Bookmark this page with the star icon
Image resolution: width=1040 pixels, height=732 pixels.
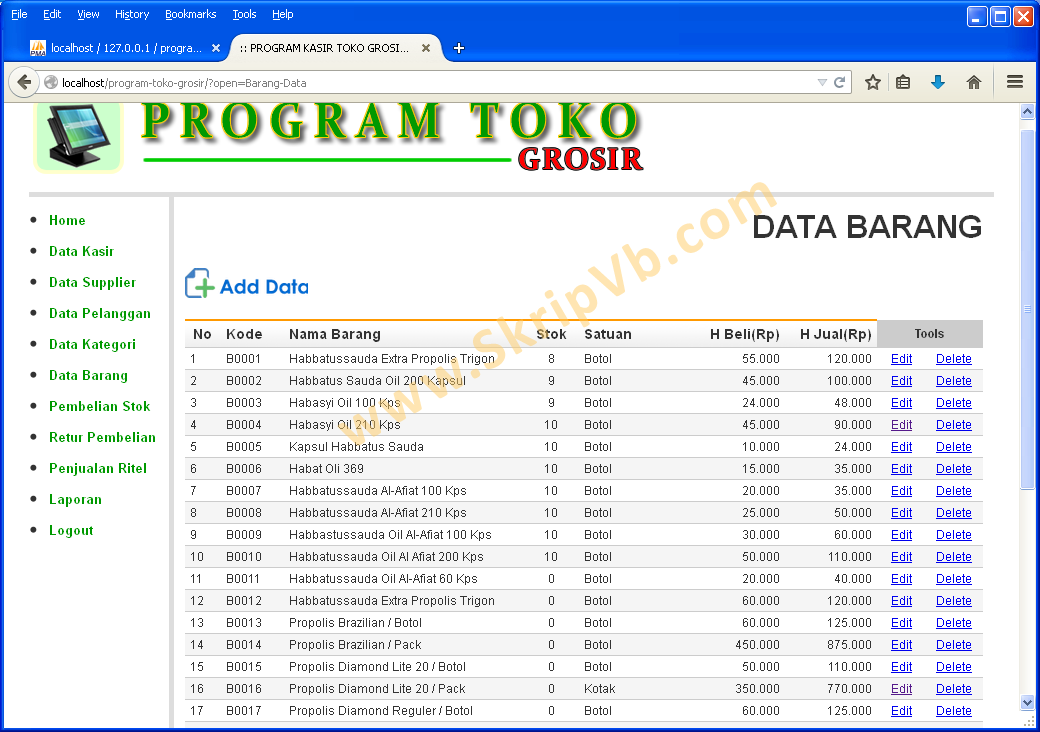coord(872,82)
